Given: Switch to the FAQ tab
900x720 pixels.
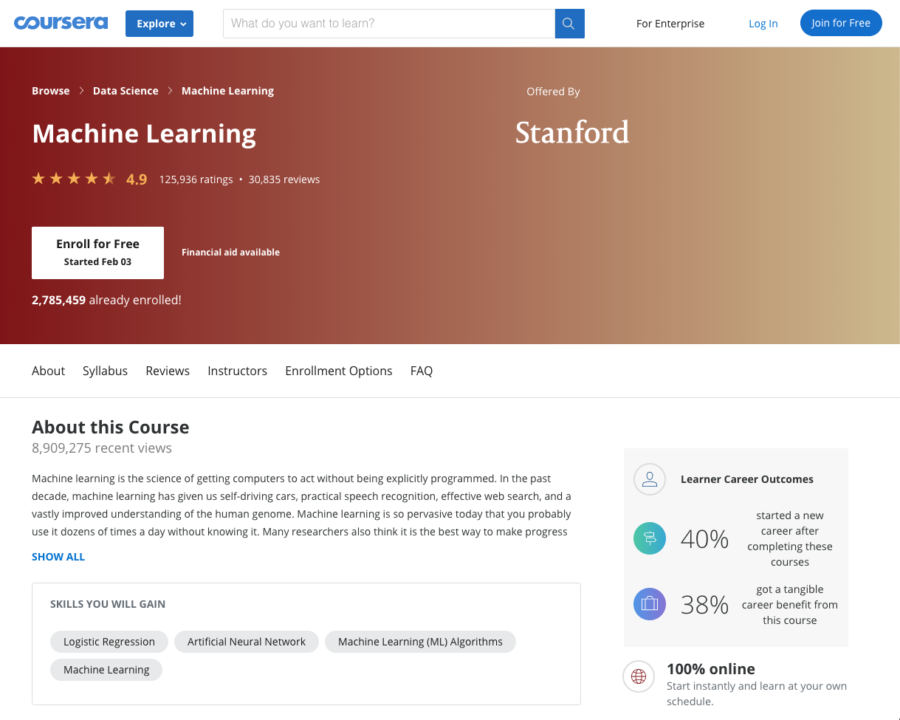Looking at the screenshot, I should [421, 371].
